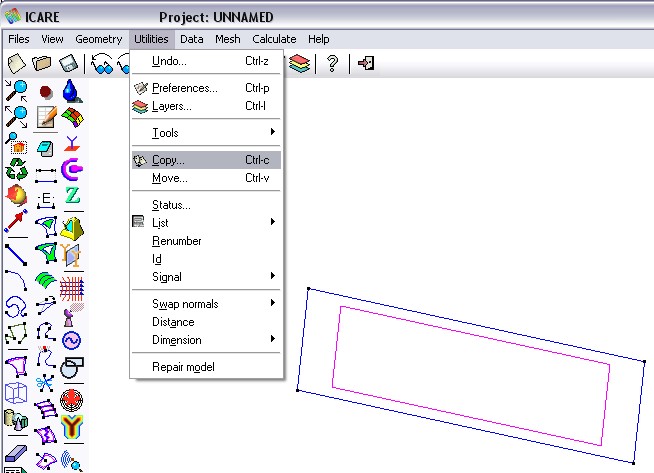Click the green recycle redraw icon
The image size is (654, 473).
click(x=17, y=169)
